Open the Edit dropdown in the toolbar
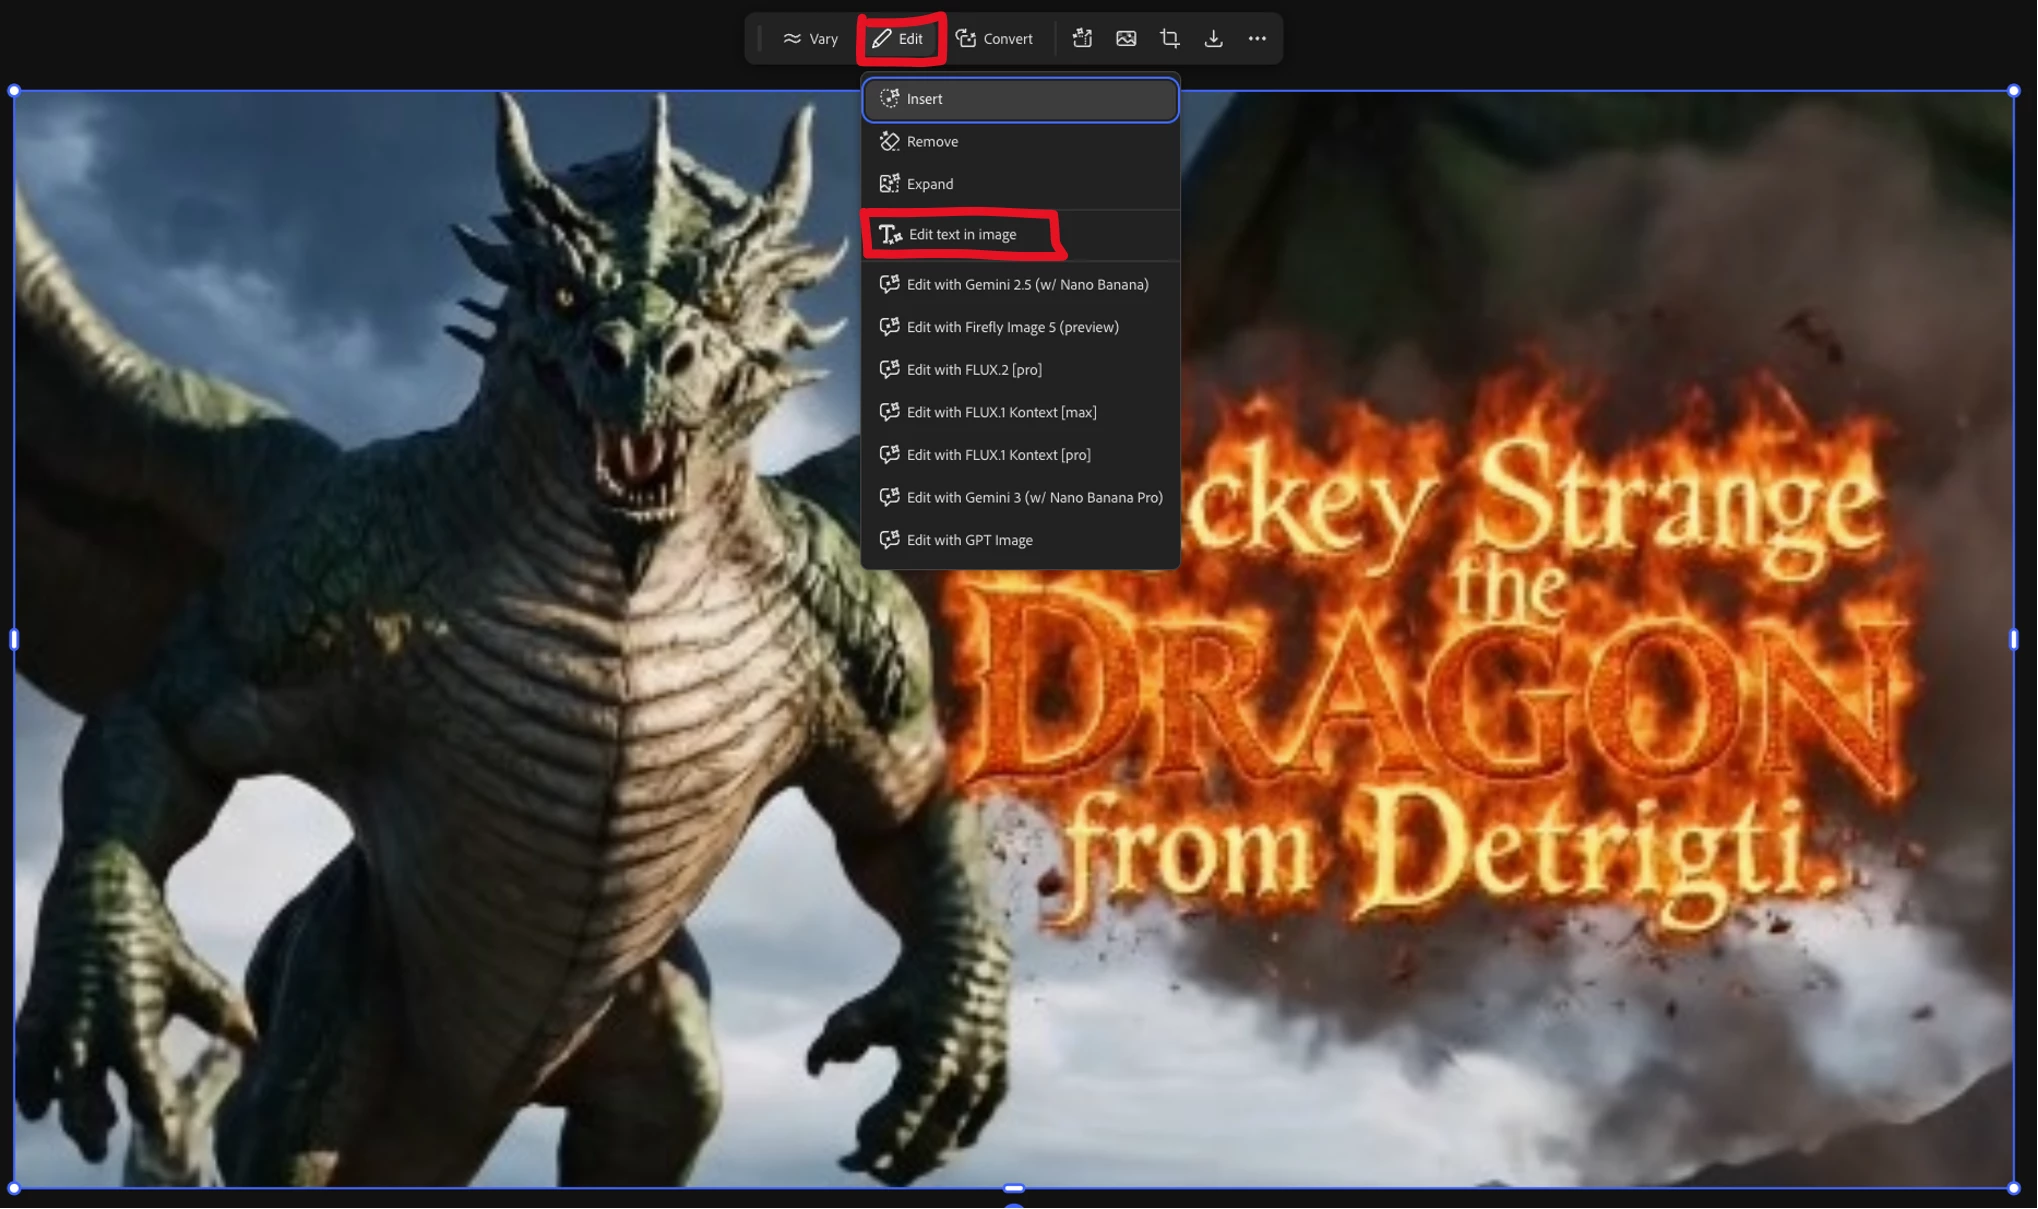The height and width of the screenshot is (1209, 2038). (898, 39)
